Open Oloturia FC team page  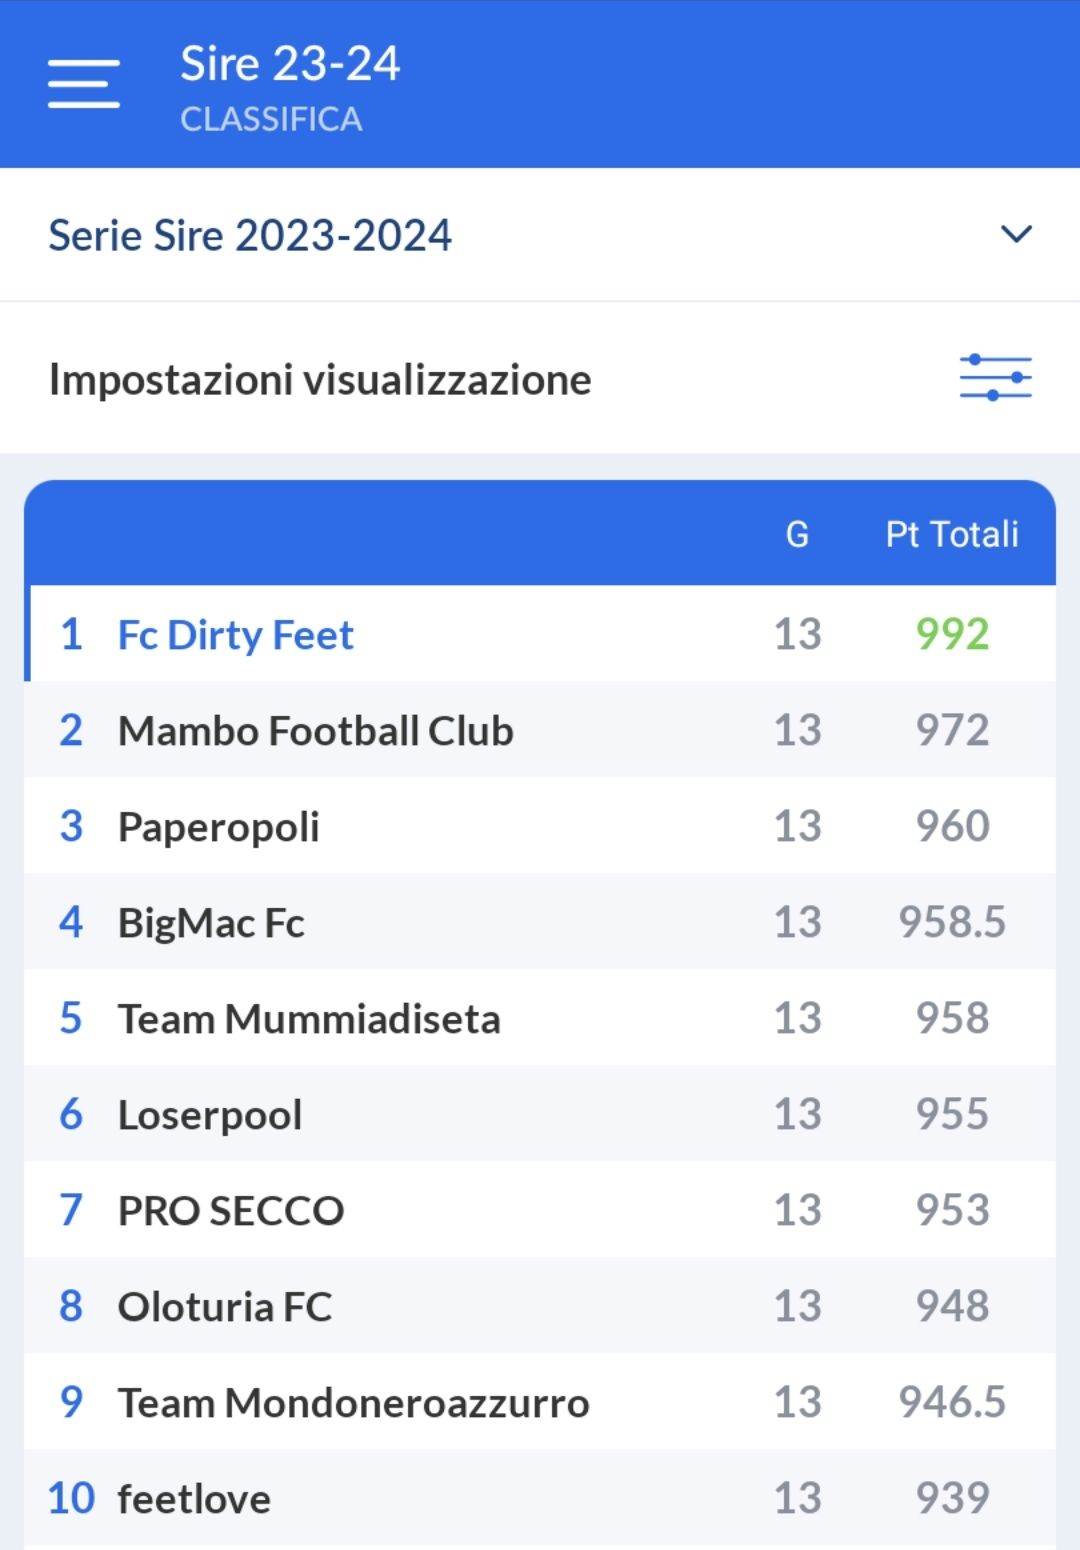pos(225,1306)
